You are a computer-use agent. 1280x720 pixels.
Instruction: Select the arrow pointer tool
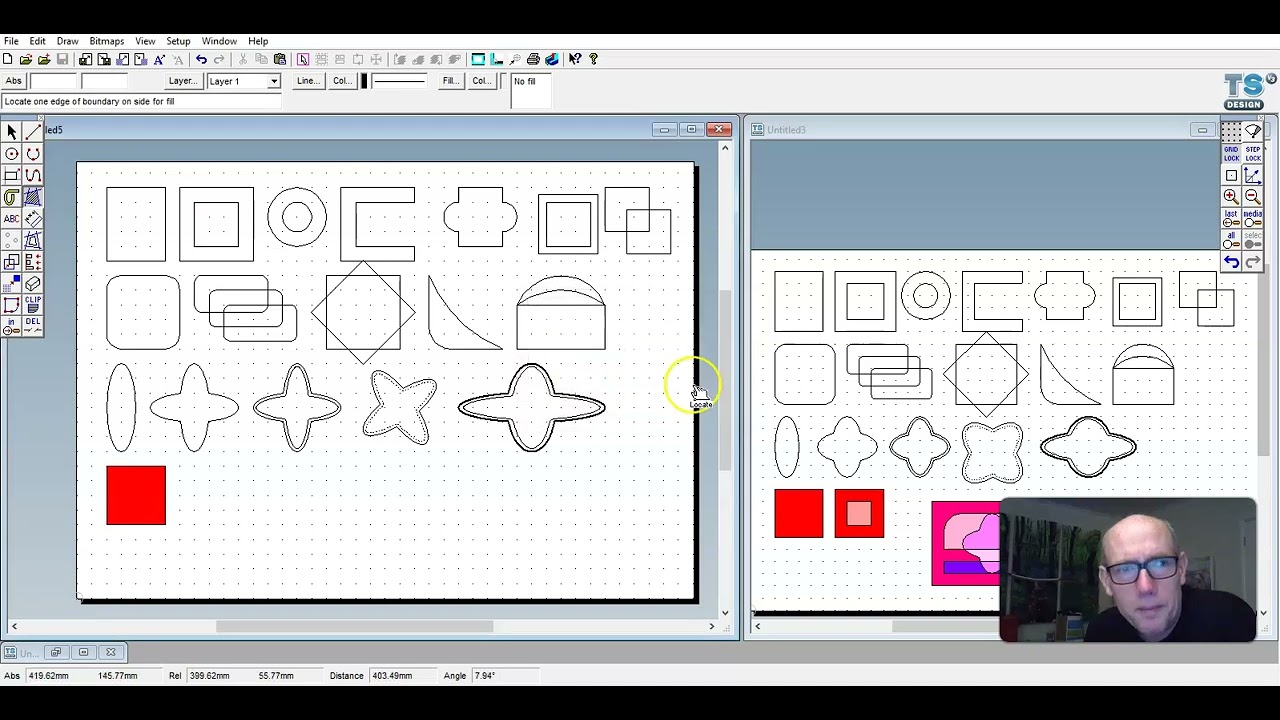[x=12, y=132]
